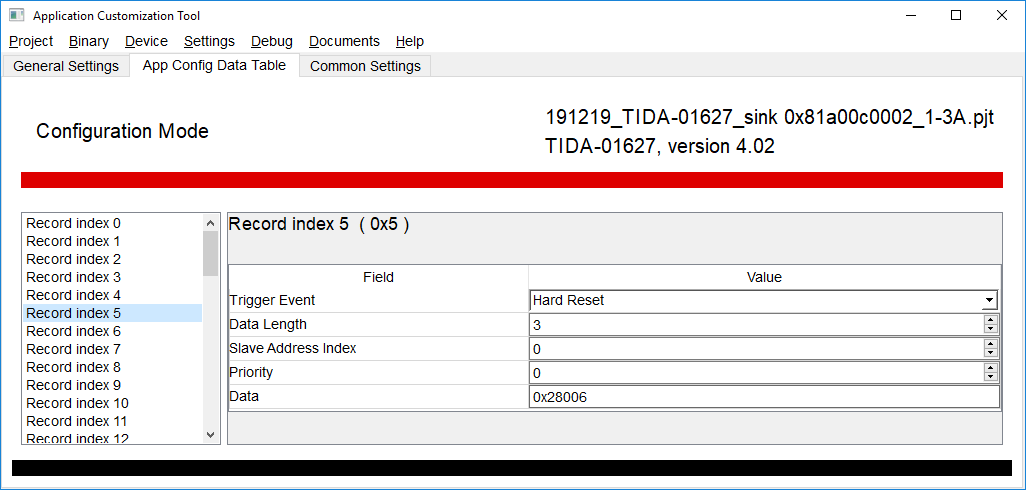
Task: Select Record index 9 in the list
Action: (113, 385)
